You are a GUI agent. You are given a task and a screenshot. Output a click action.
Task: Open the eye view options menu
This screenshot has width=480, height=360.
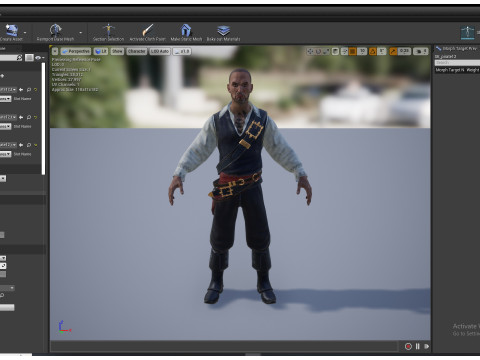[39, 58]
